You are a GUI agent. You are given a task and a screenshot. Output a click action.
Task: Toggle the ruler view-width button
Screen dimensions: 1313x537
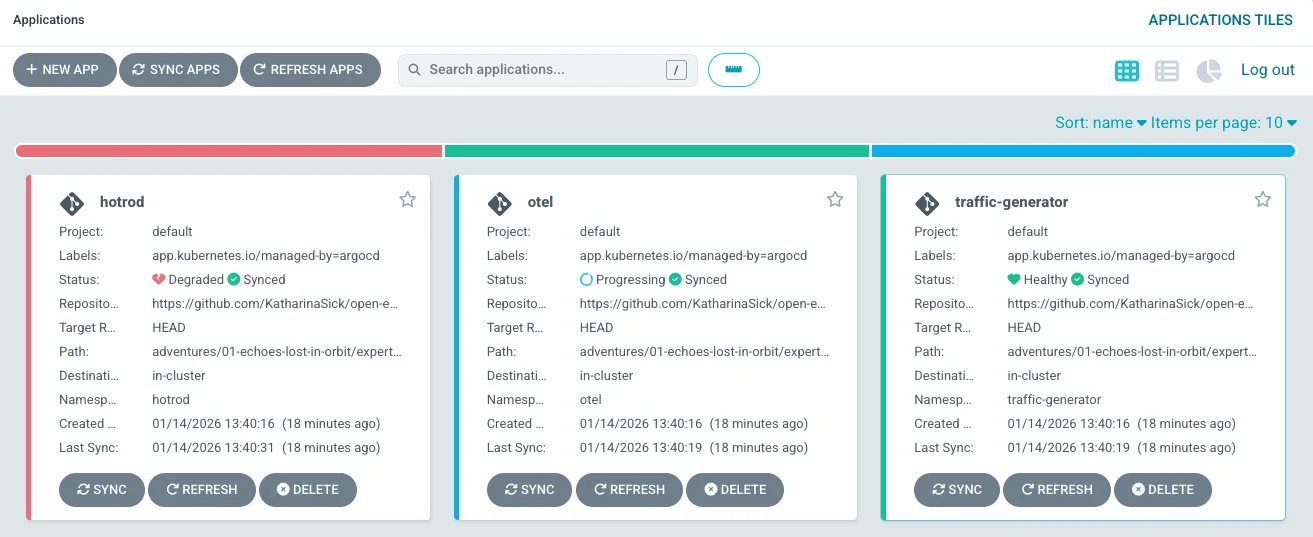coord(734,70)
